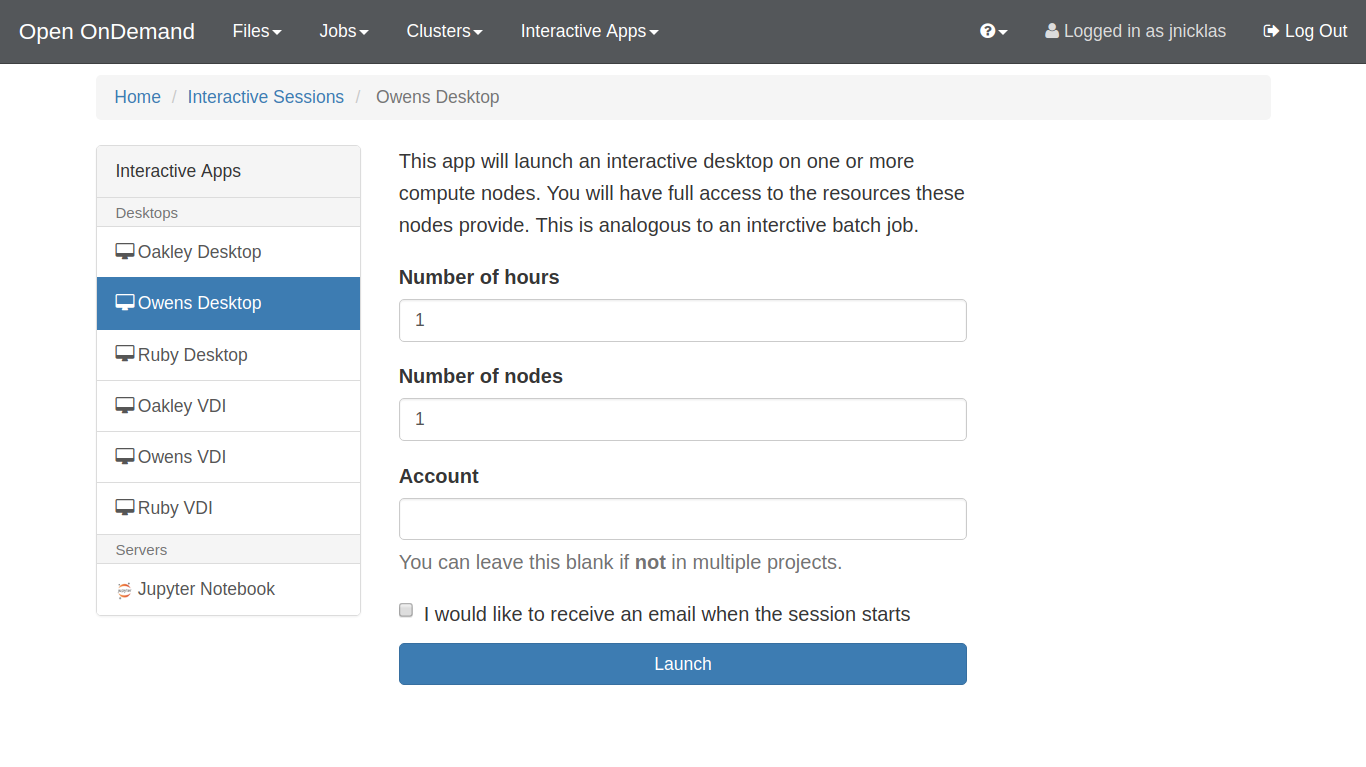Click the monitor icon beside Ruby VDI
This screenshot has height=767, width=1366.
point(125,508)
